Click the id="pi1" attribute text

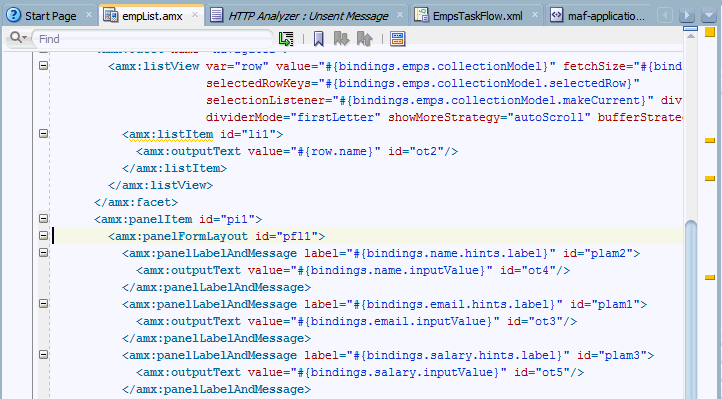[227, 220]
